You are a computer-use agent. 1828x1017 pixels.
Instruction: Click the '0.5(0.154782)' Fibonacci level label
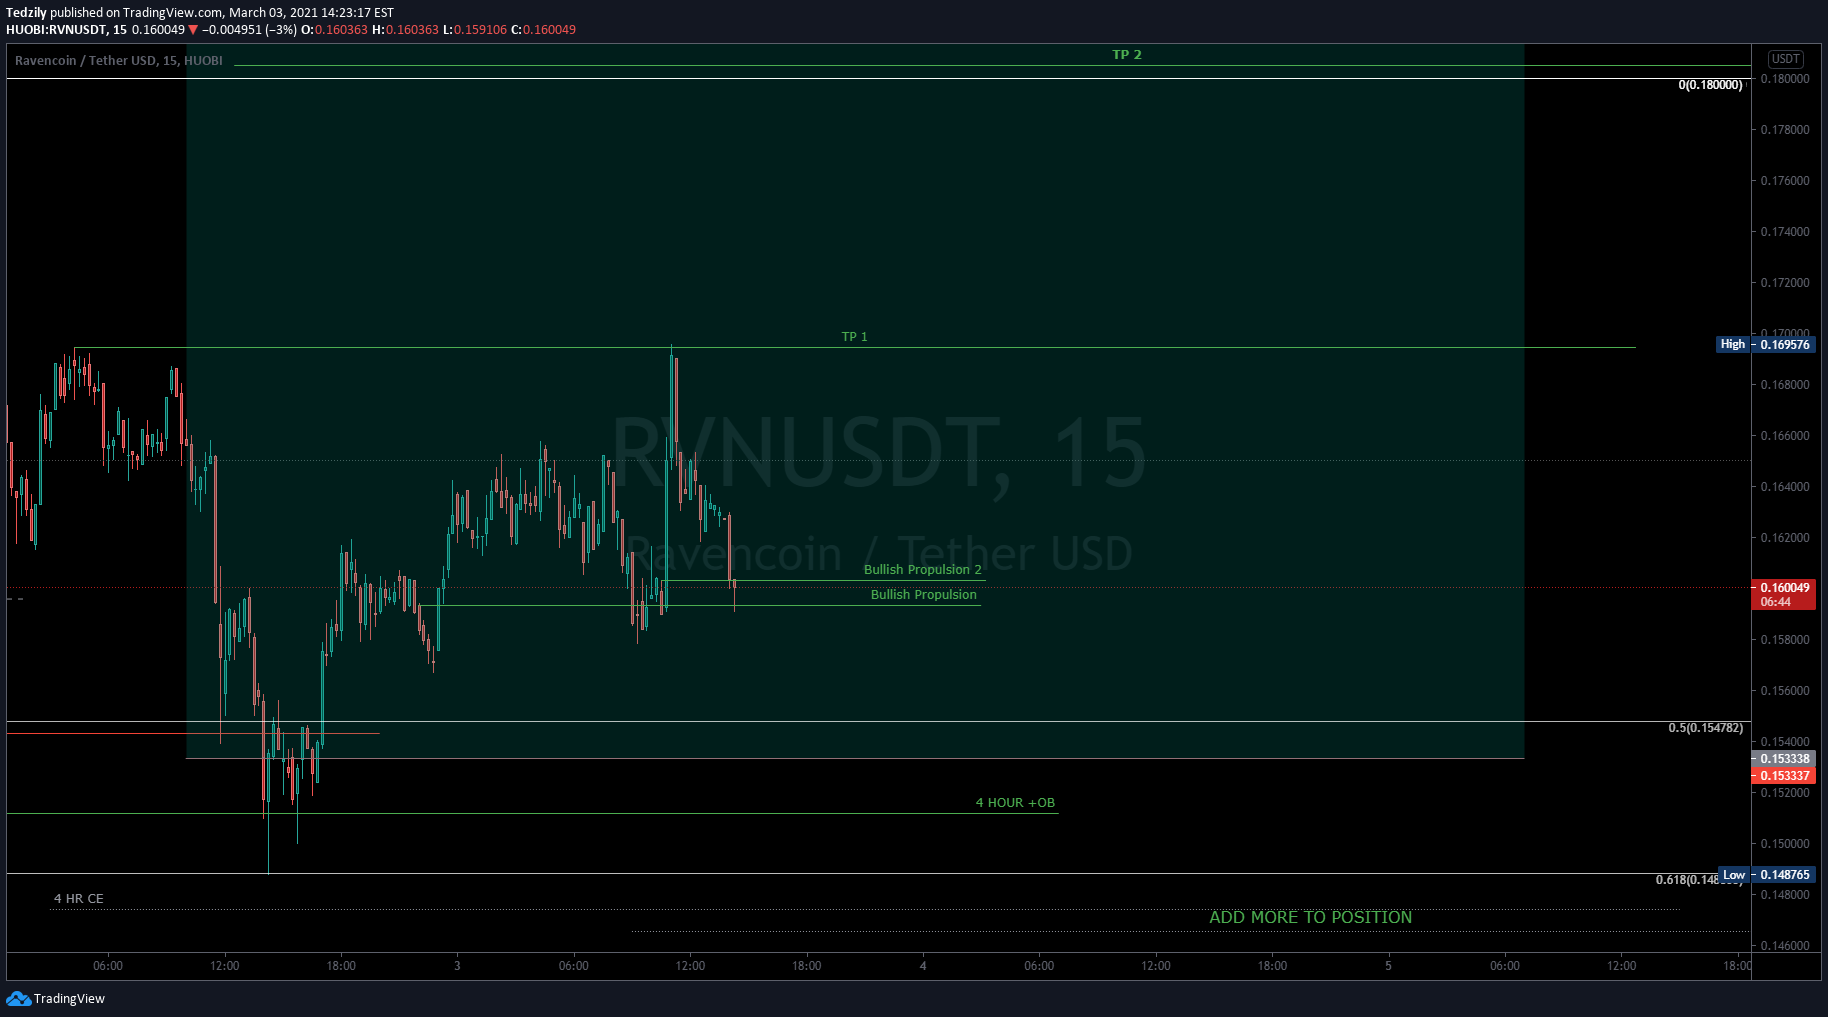(1705, 728)
